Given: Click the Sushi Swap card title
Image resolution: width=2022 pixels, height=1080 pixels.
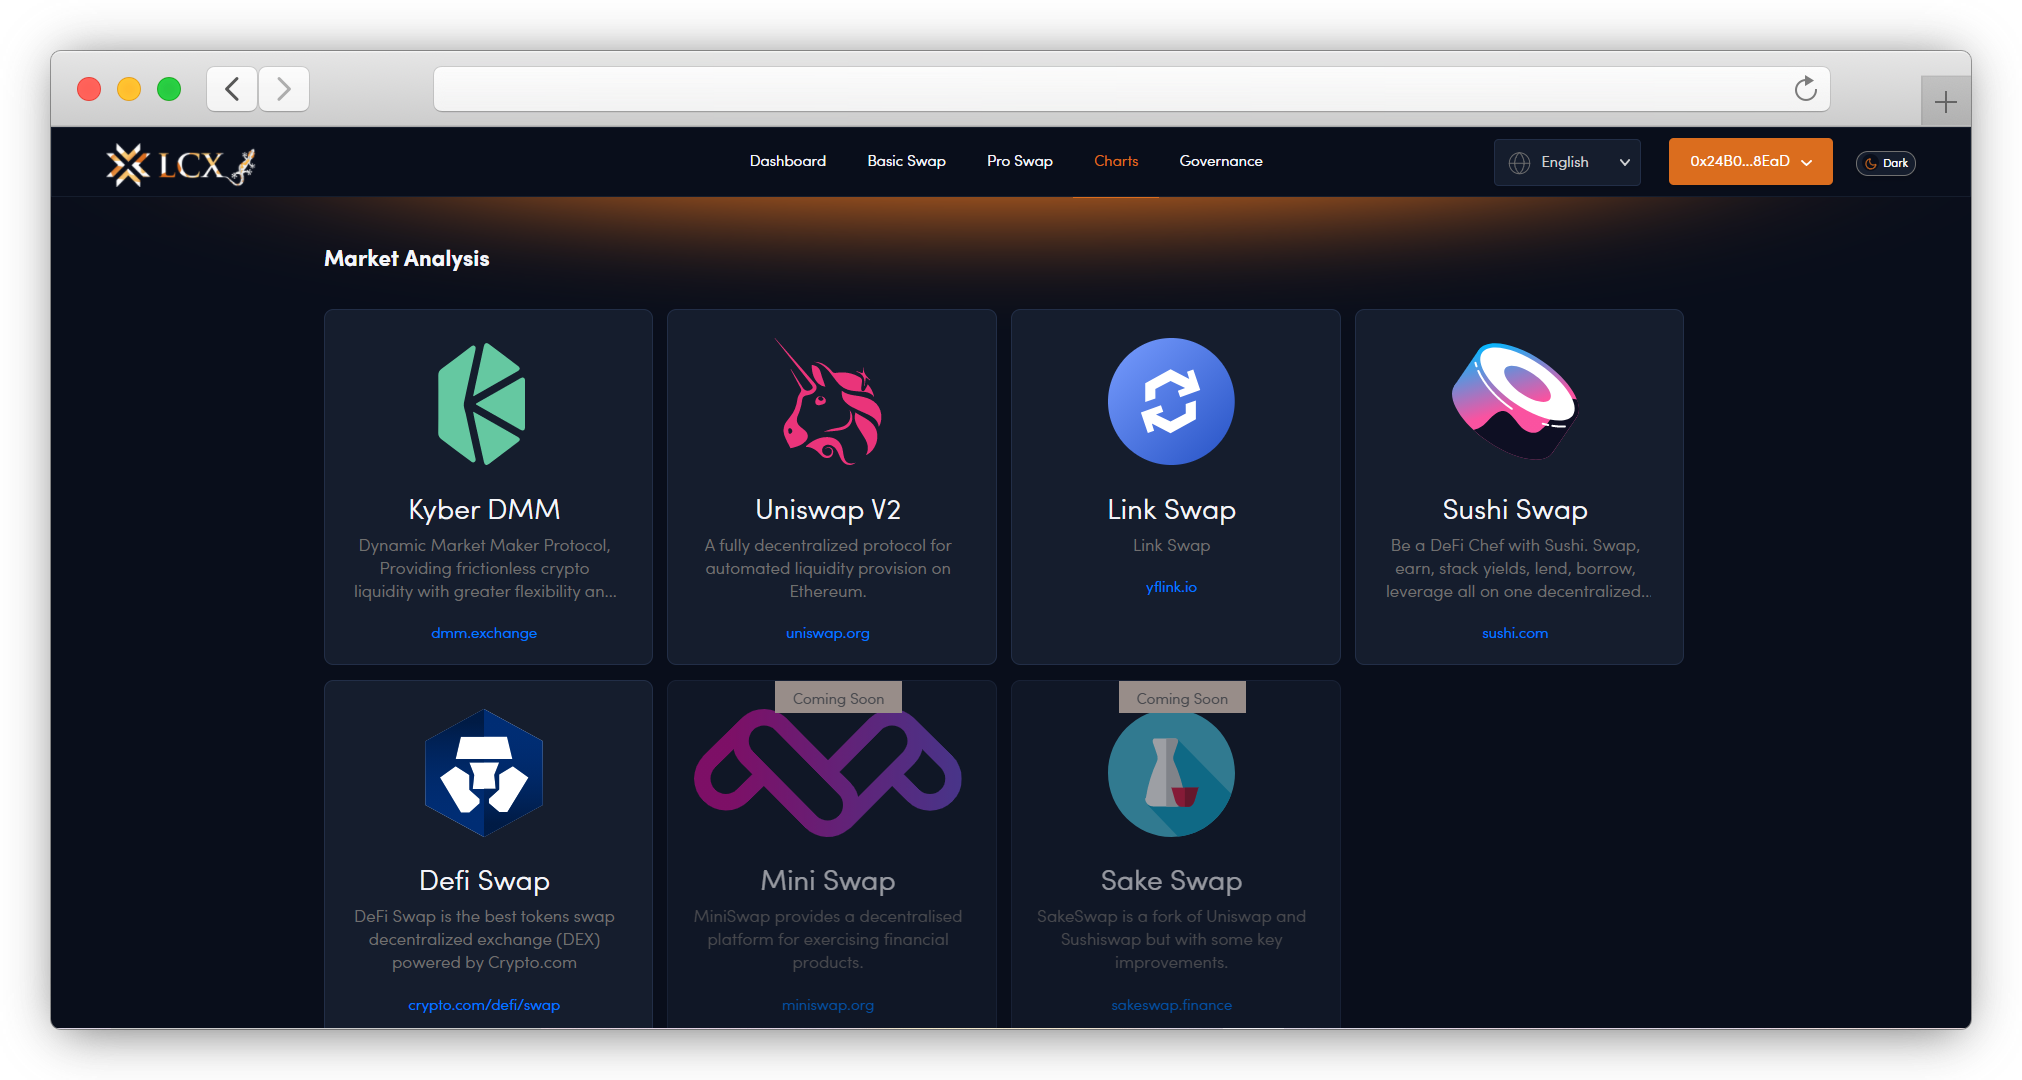Looking at the screenshot, I should click(1515, 510).
